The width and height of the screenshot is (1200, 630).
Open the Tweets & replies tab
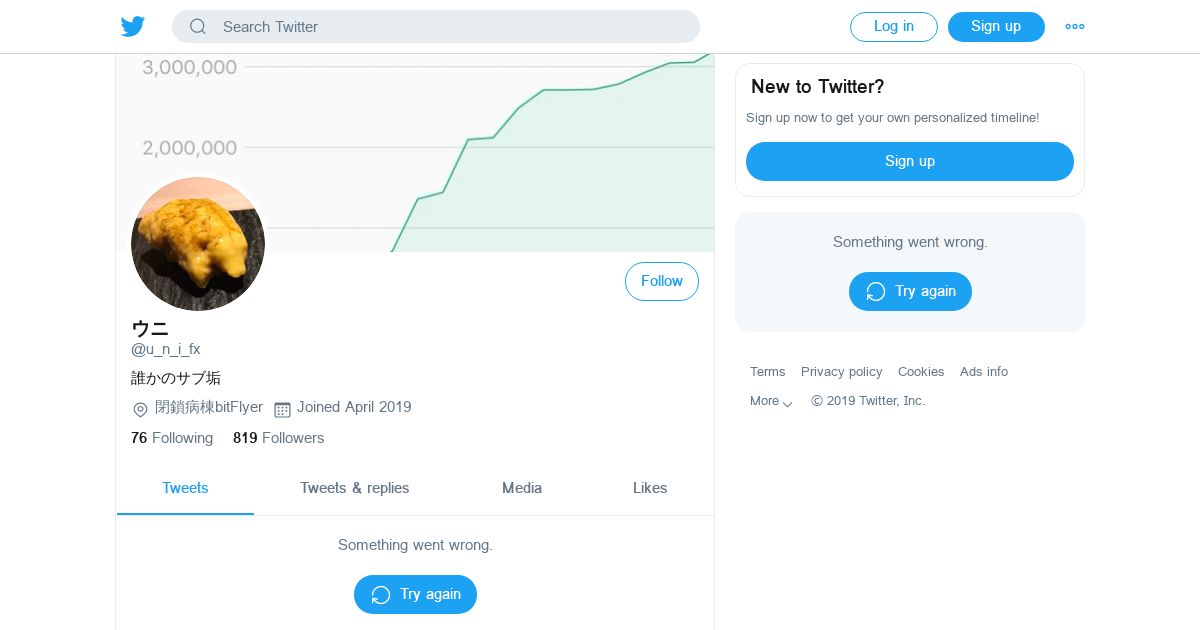(x=354, y=488)
